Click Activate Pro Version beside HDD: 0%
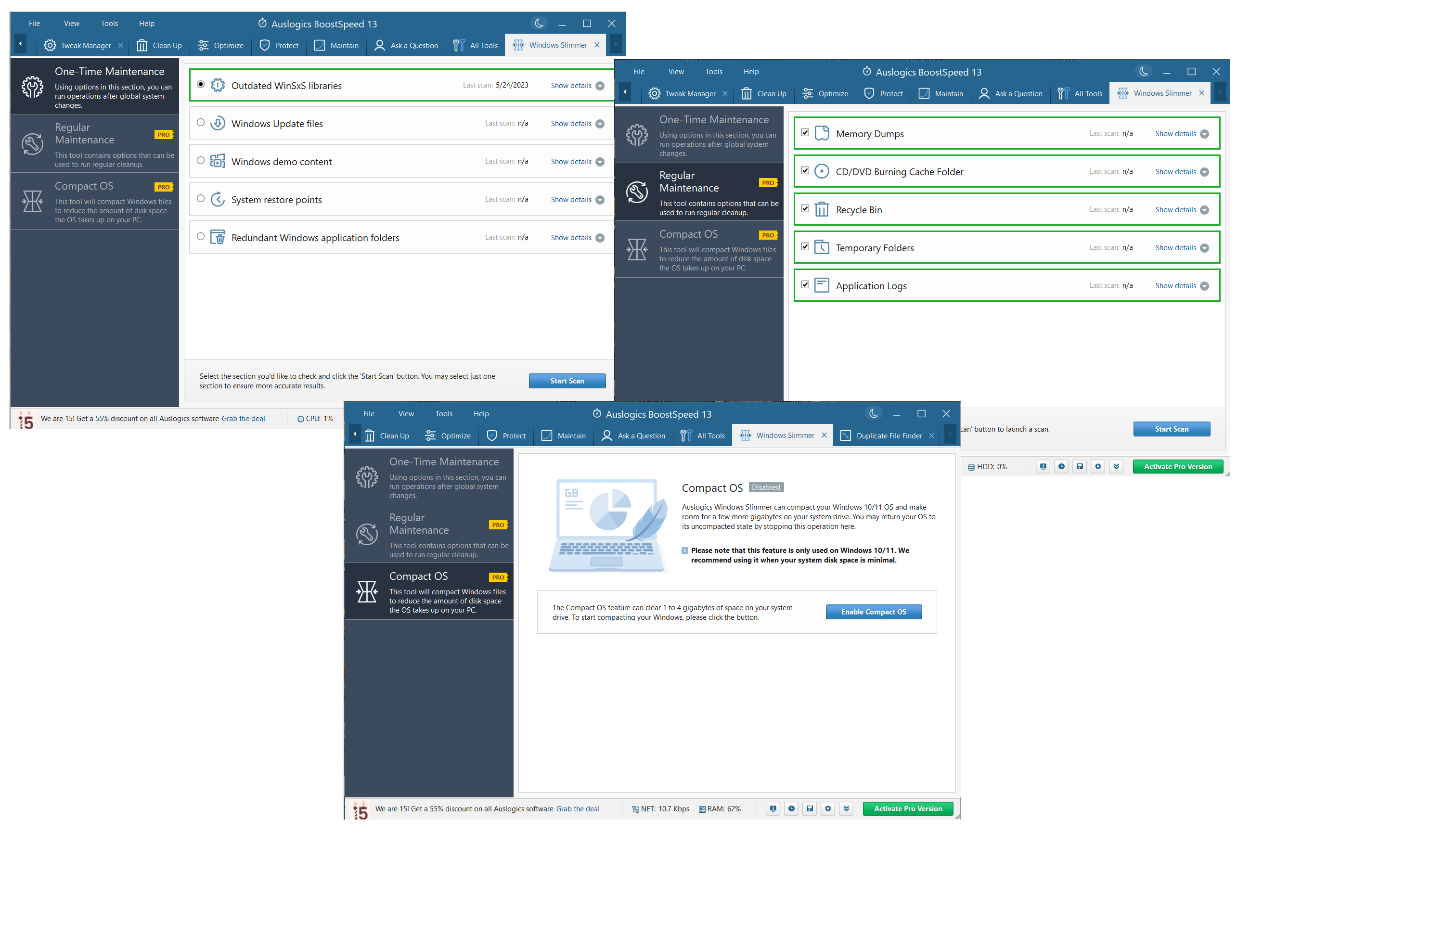Viewport: 1430px width, 935px height. [1178, 467]
